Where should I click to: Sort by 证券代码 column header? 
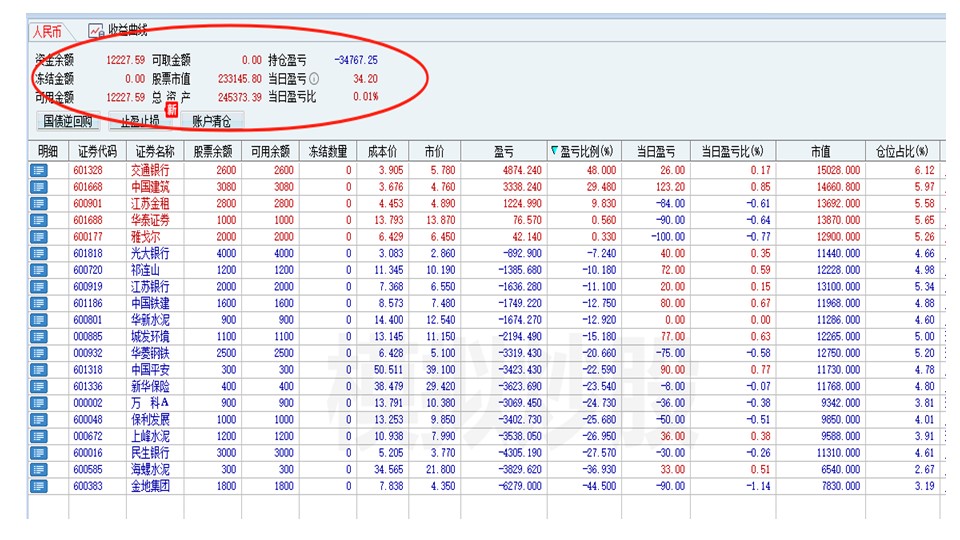97,151
